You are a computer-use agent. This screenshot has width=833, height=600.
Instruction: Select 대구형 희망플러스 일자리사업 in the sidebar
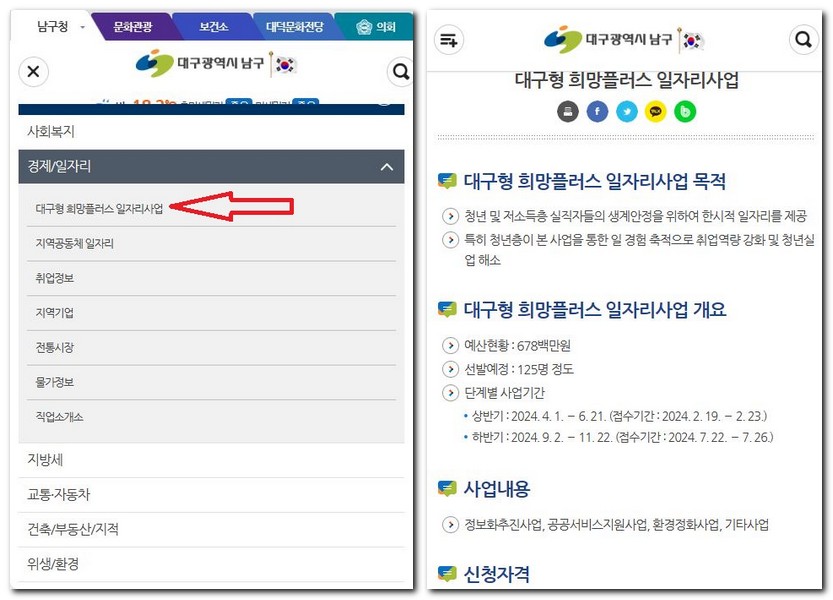[x=100, y=206]
